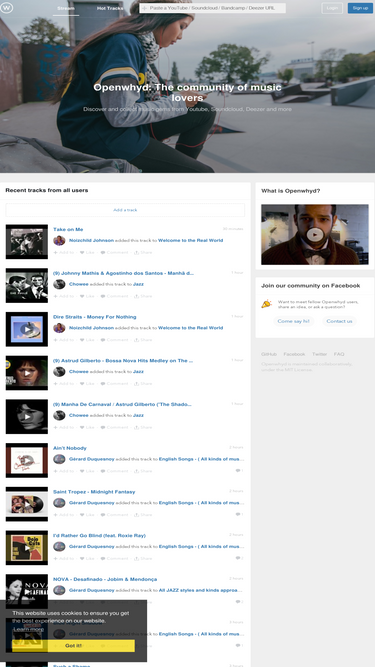
Task: Share Astrud Gilberto Bossa Nova Hits track
Action: pos(143,384)
